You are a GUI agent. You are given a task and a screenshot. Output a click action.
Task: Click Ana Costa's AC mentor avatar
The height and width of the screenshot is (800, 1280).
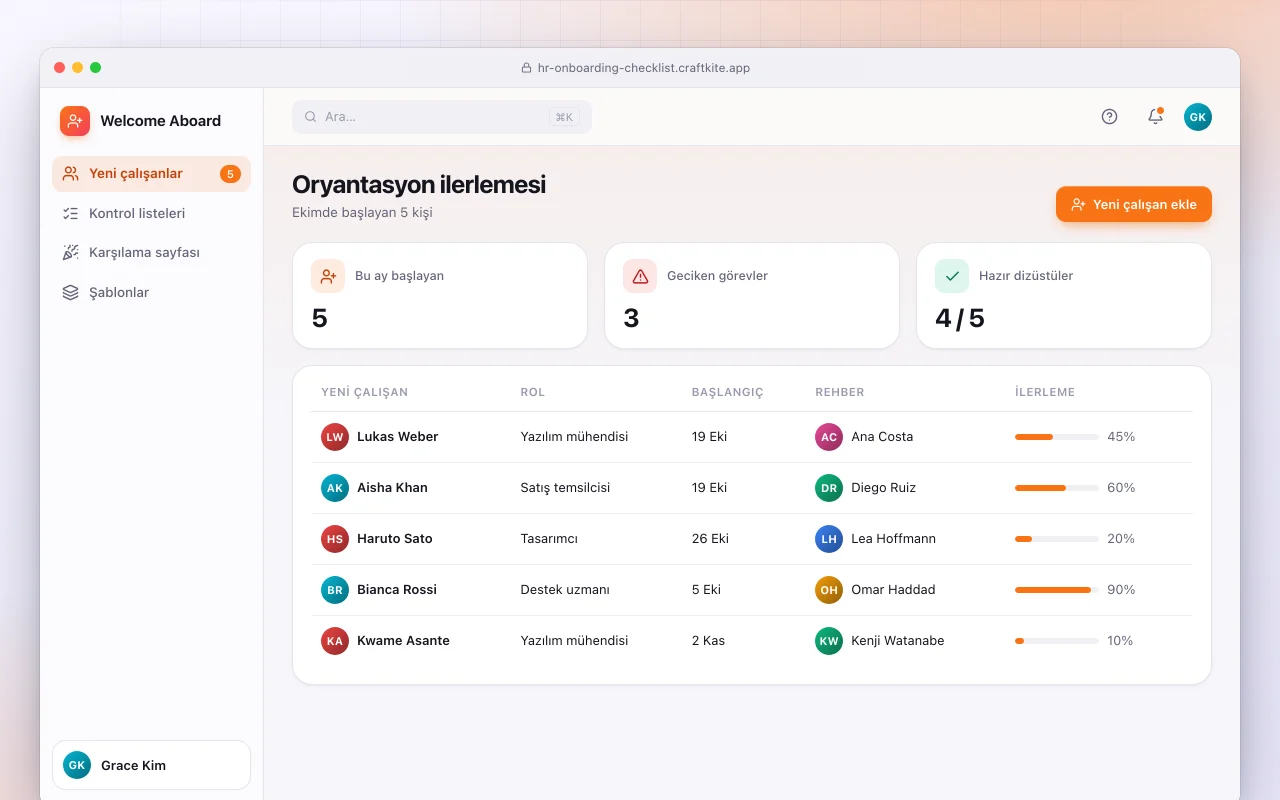(x=829, y=437)
